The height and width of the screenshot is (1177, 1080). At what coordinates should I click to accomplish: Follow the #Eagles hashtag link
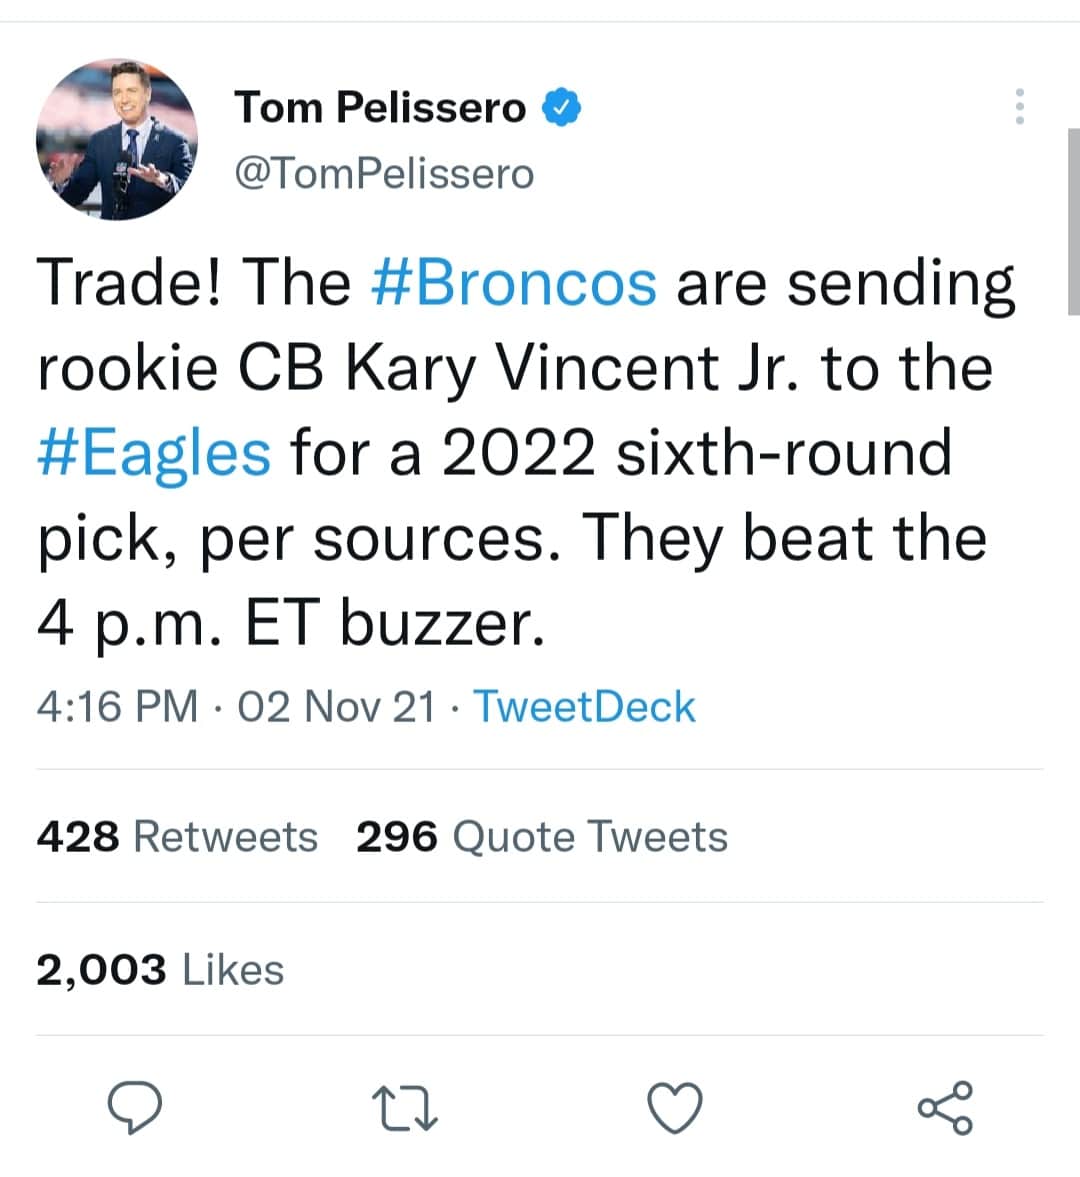tap(154, 452)
